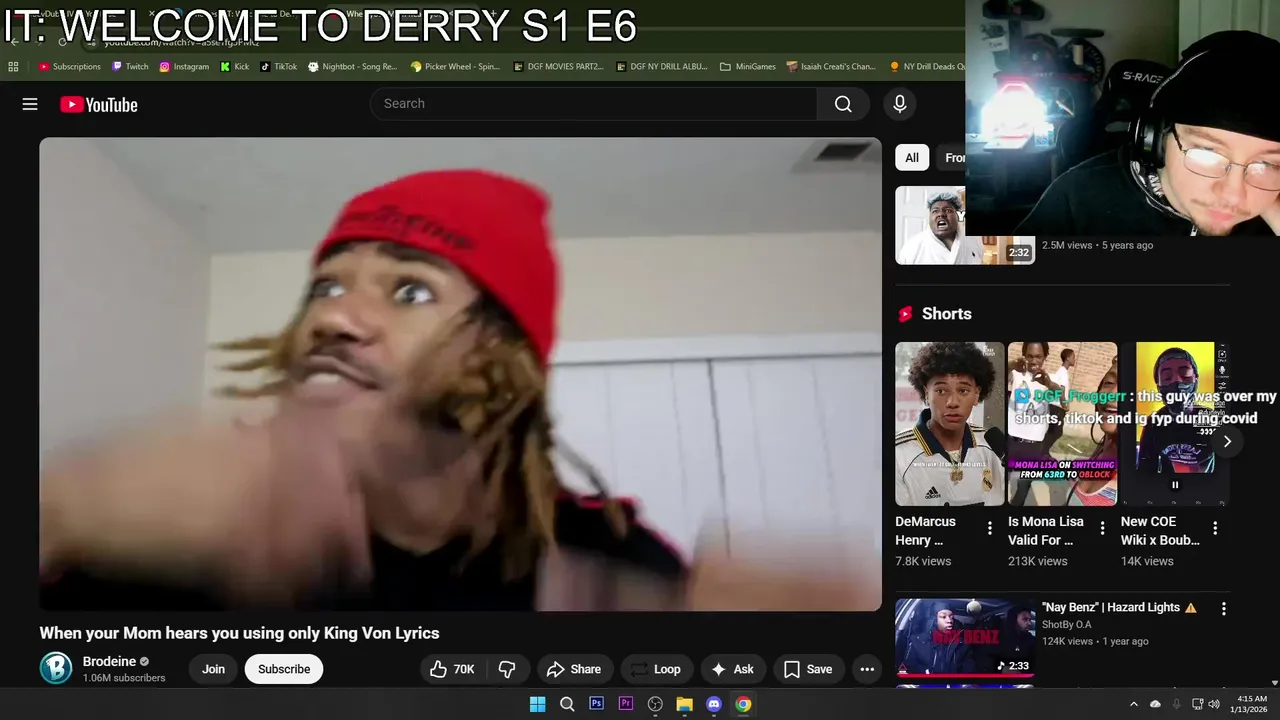Open the Mona Lisa short thumbnail

(1062, 424)
